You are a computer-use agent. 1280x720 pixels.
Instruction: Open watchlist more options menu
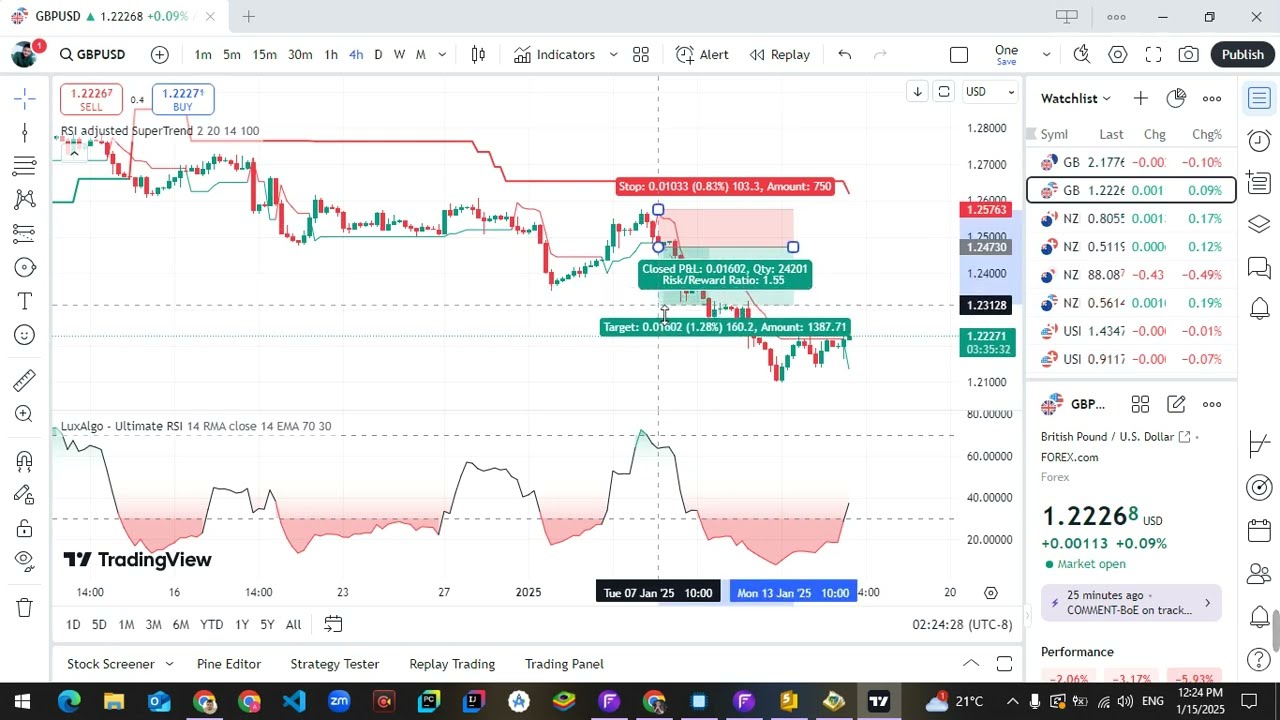coord(1212,98)
